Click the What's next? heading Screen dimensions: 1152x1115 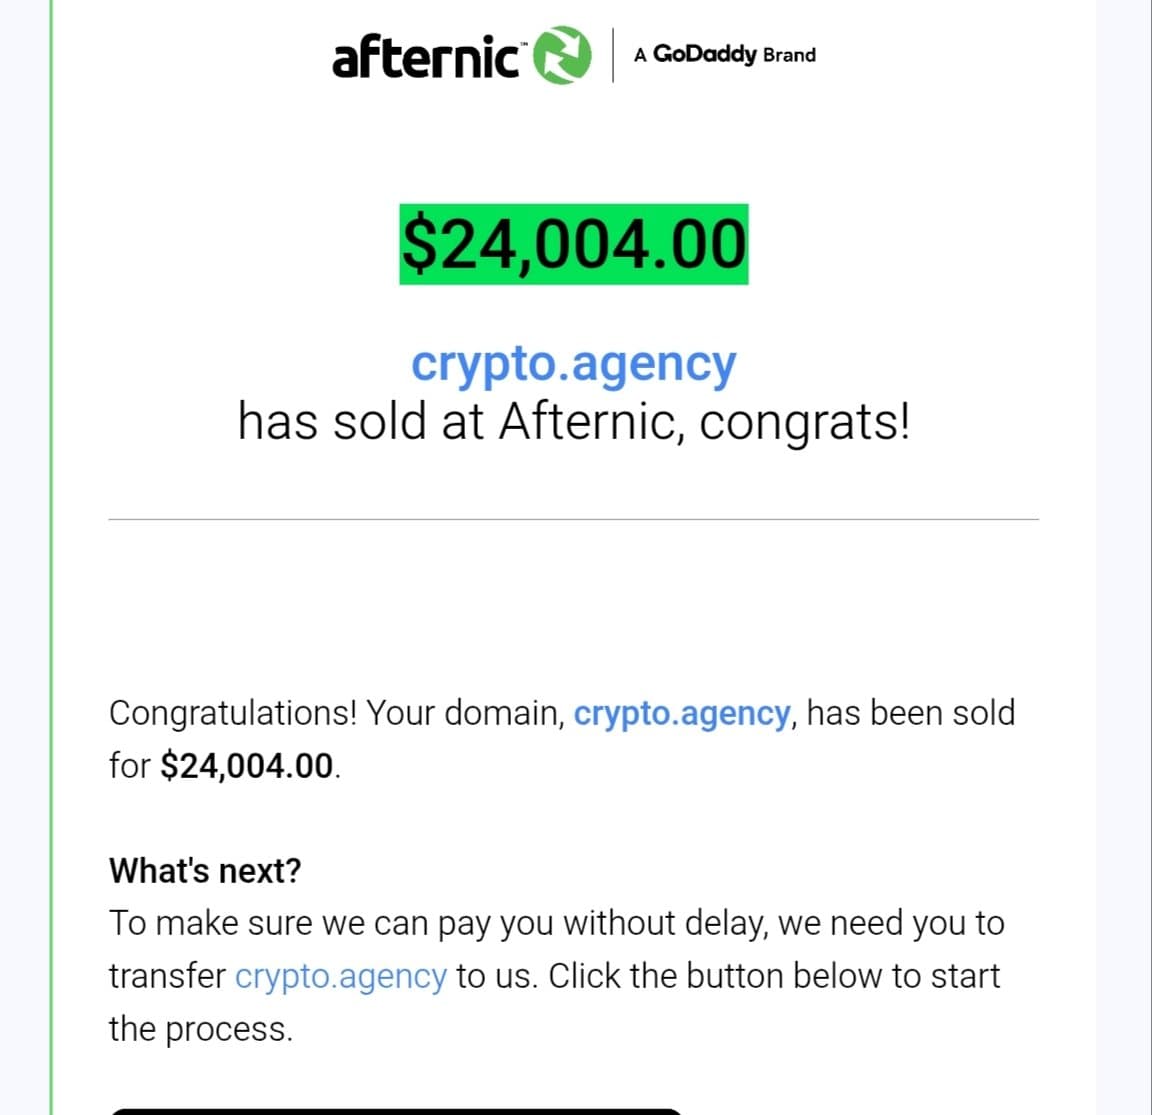(205, 871)
